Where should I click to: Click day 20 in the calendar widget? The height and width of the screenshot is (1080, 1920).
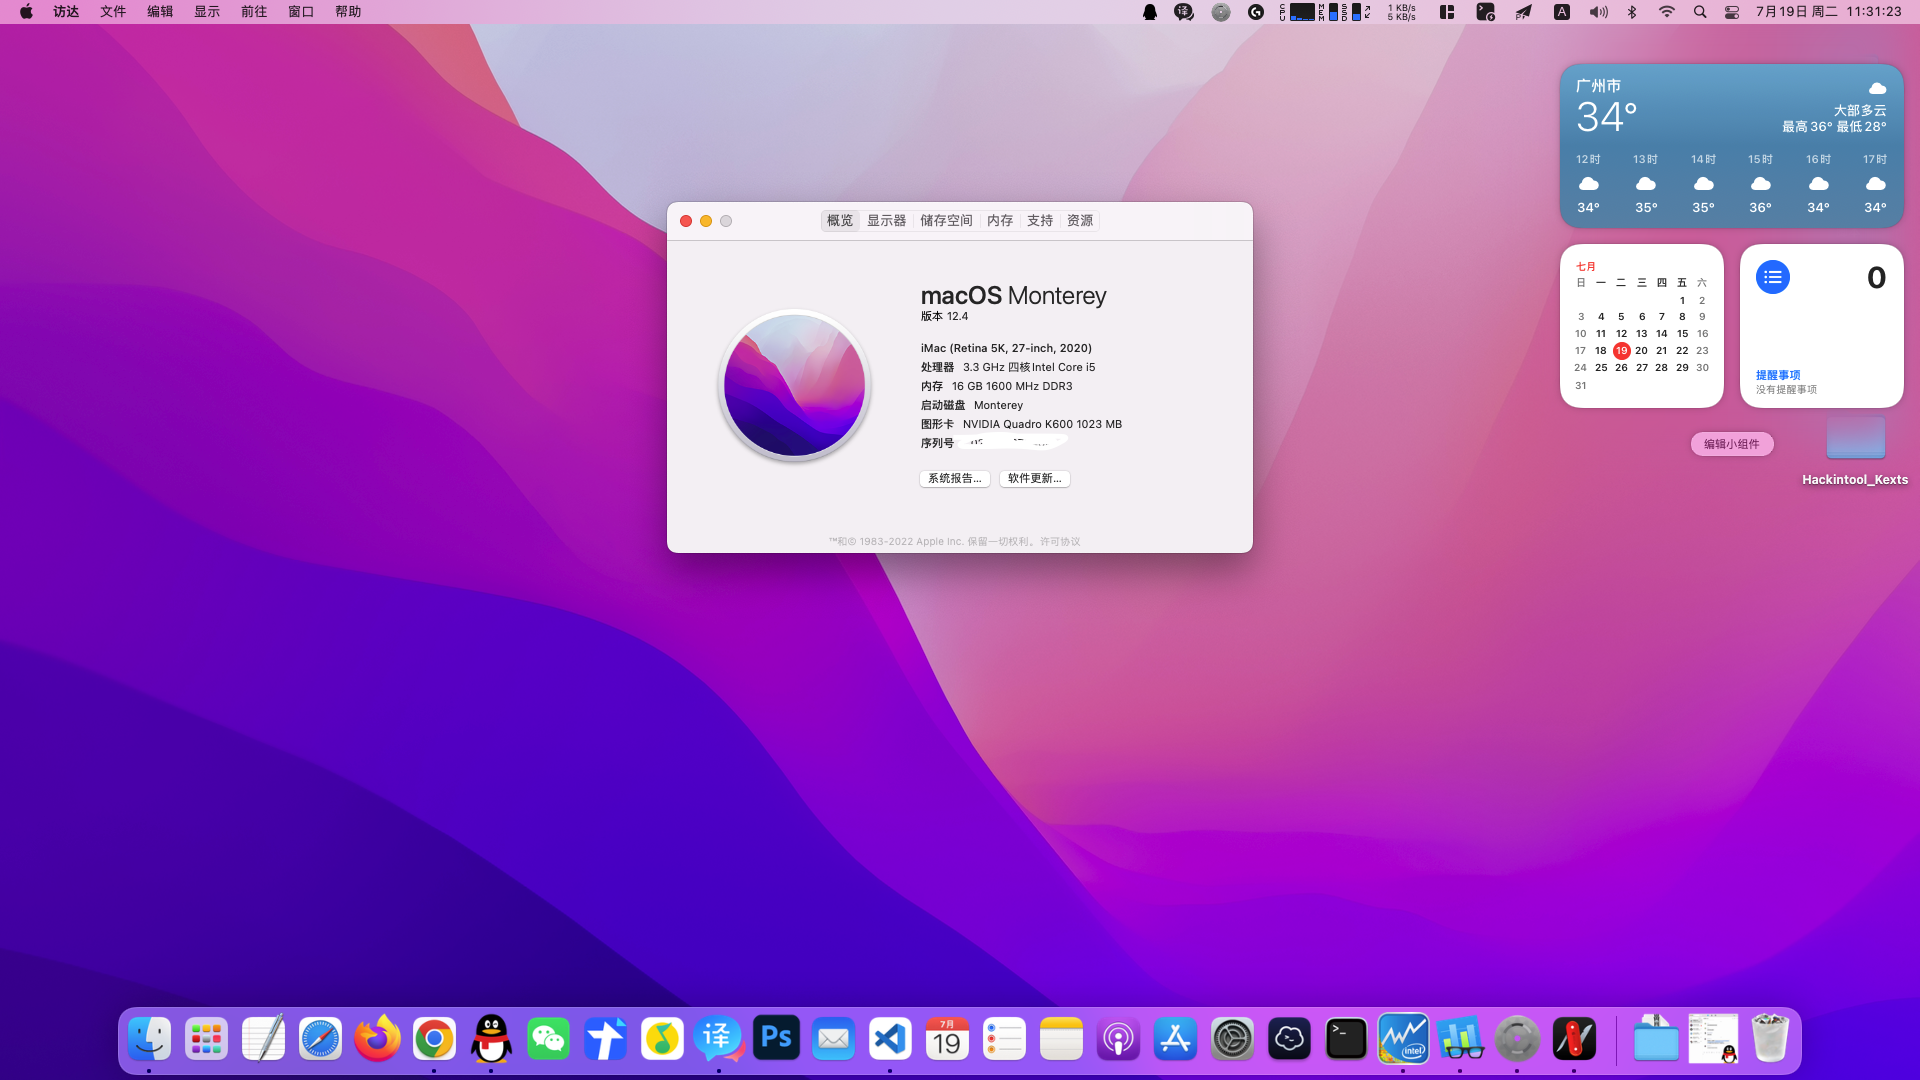(x=1641, y=351)
